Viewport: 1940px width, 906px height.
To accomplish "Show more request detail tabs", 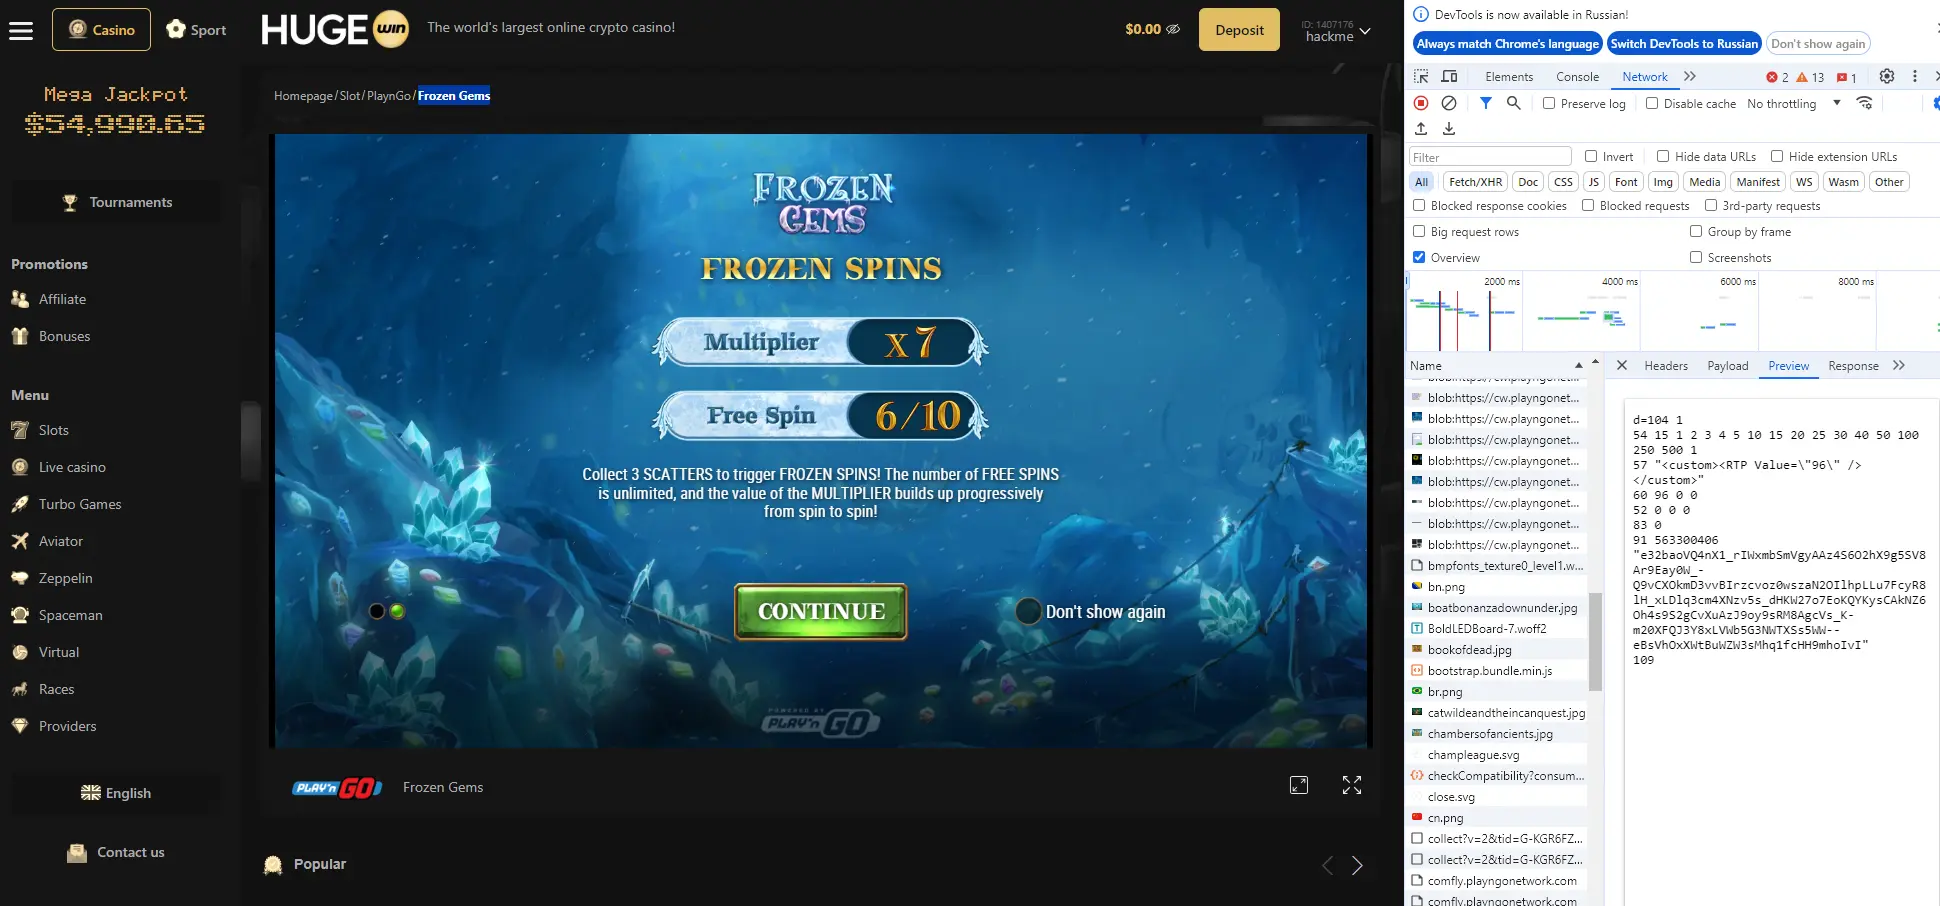I will coord(1899,365).
